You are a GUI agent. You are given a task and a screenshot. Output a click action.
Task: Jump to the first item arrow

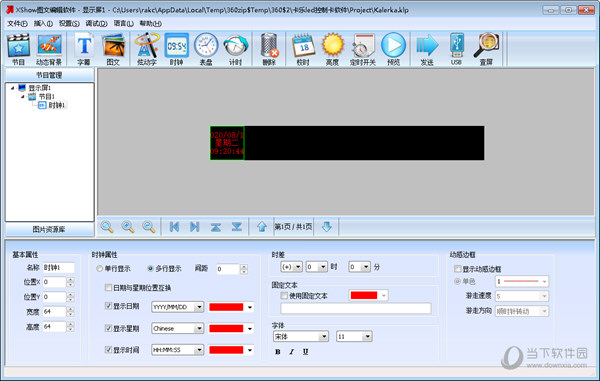tap(174, 227)
